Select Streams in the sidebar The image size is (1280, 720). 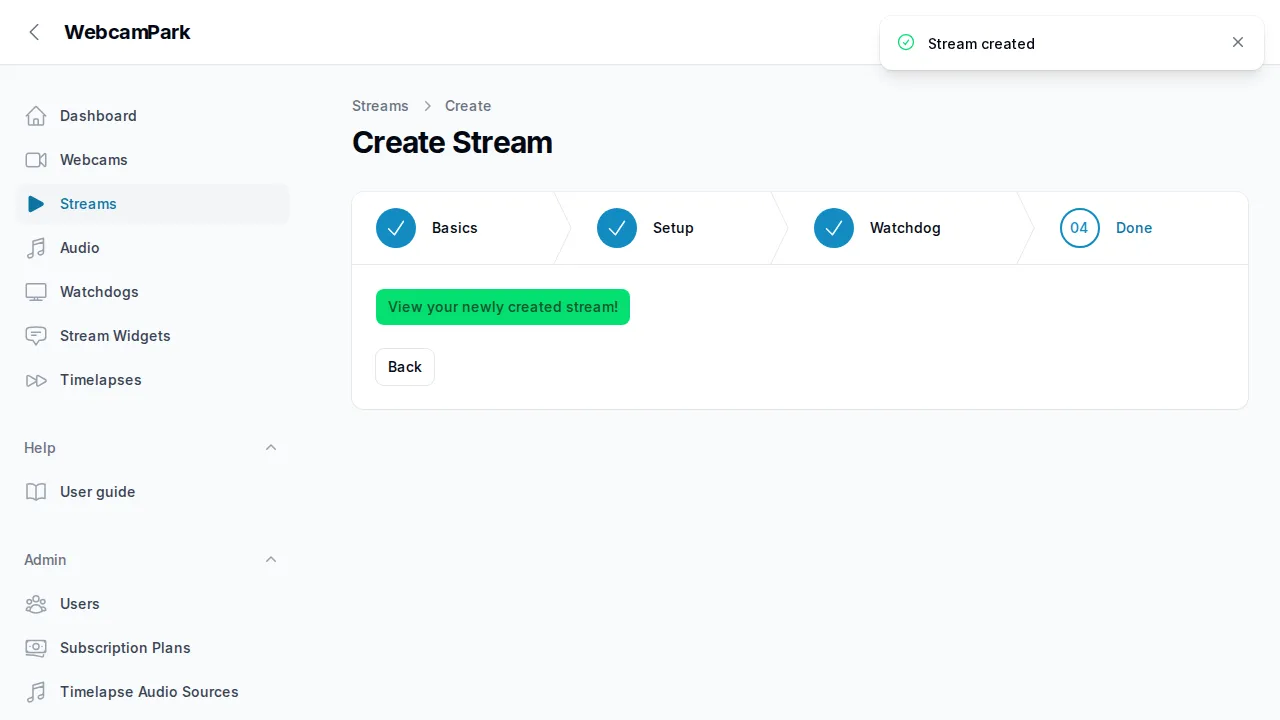pyautogui.click(x=153, y=204)
